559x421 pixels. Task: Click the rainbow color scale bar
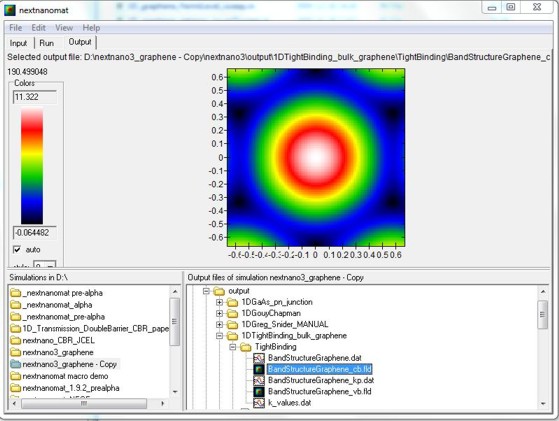(32, 166)
